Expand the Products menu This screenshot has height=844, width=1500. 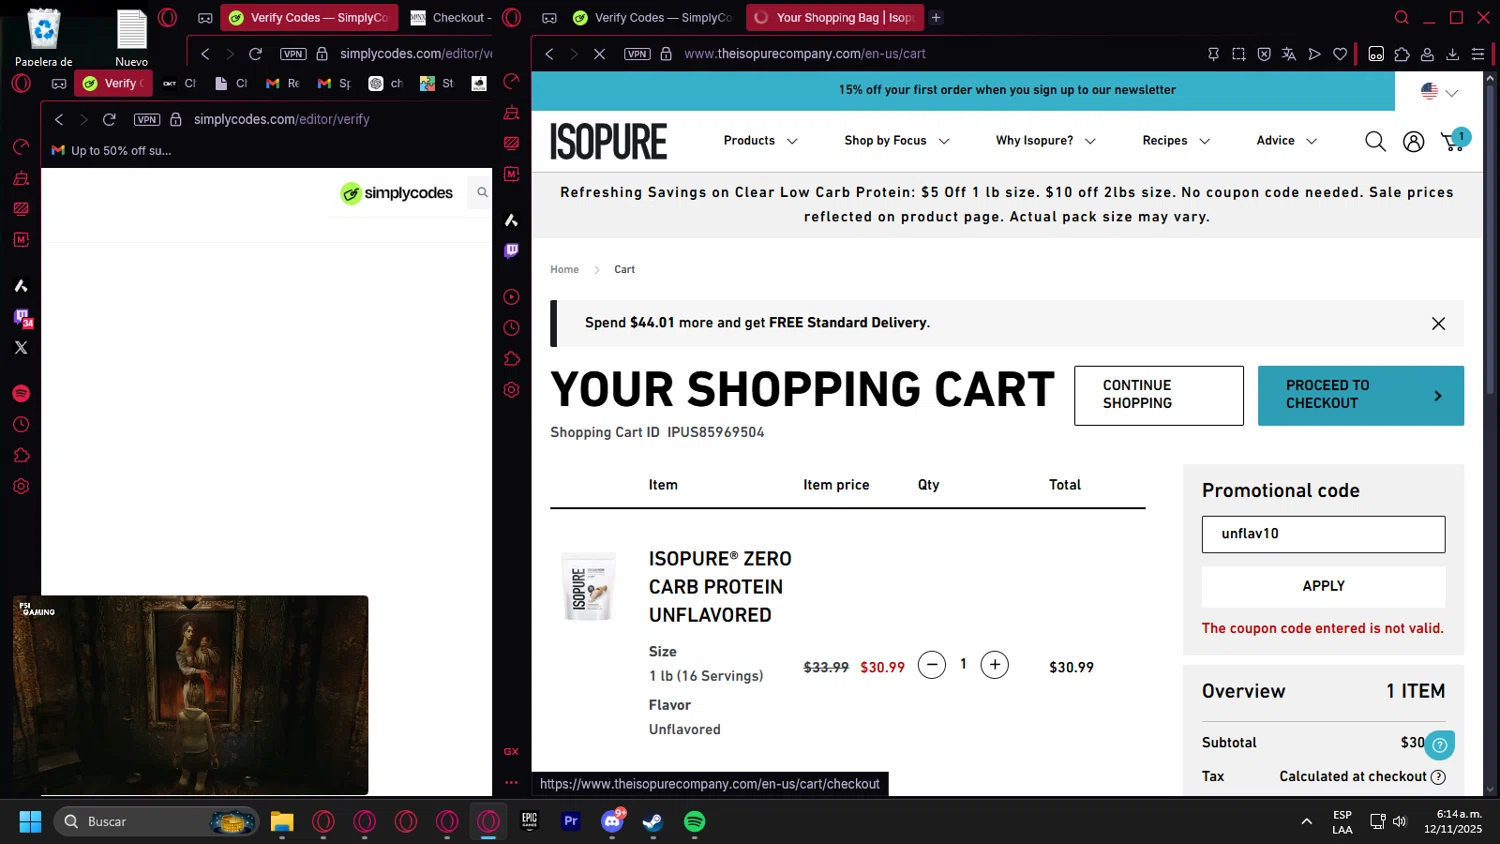pos(761,141)
